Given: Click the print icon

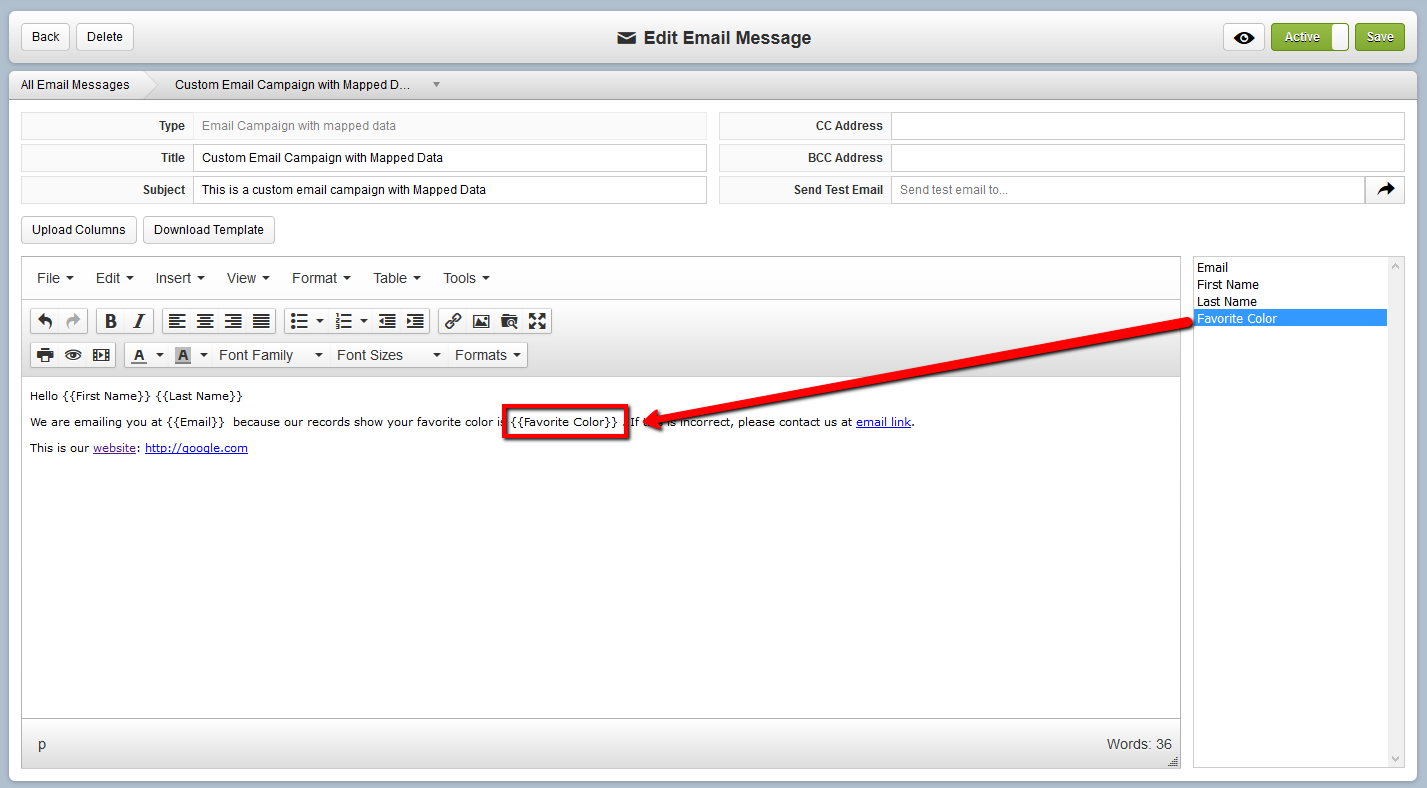Looking at the screenshot, I should [45, 355].
